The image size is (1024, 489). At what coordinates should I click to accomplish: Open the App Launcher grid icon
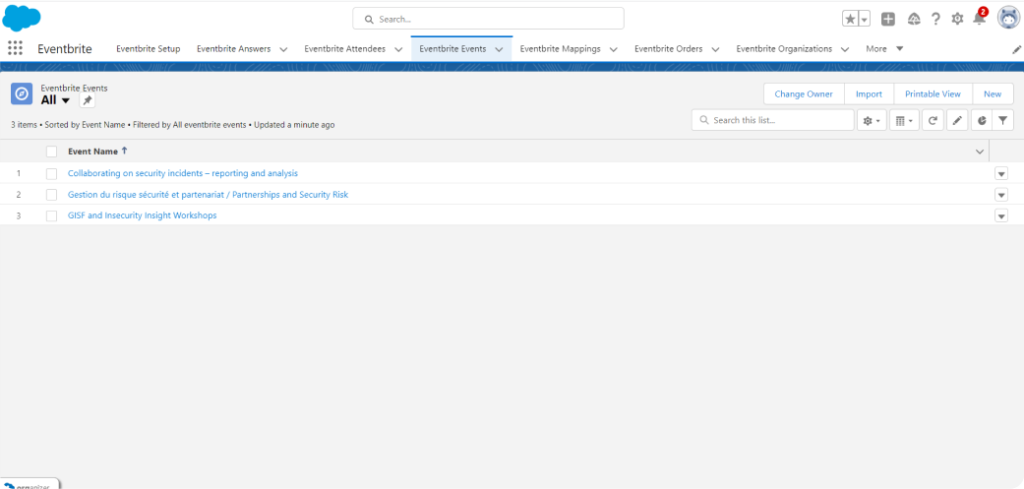click(14, 48)
